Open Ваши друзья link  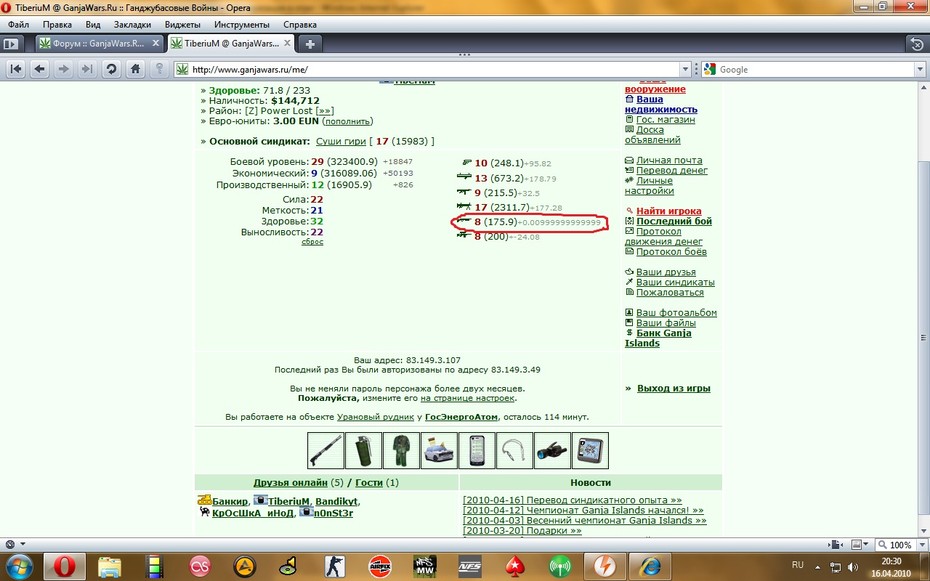(666, 272)
